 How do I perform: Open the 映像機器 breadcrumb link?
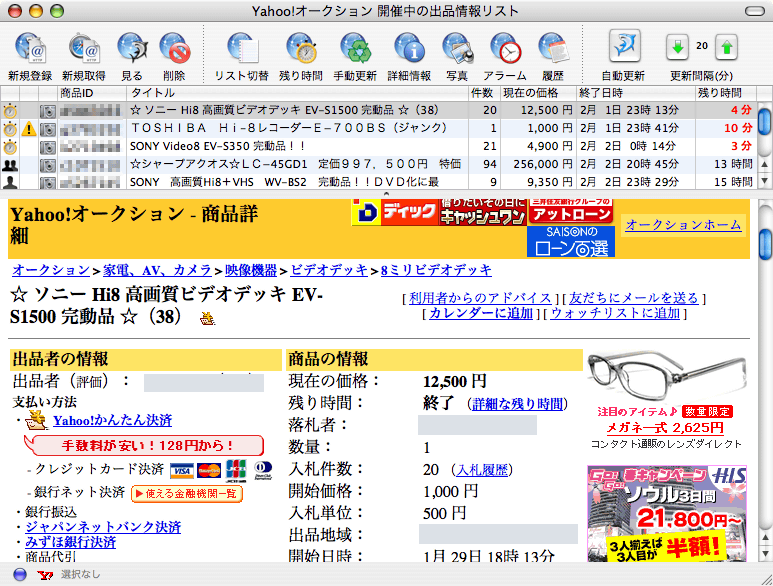click(x=251, y=270)
